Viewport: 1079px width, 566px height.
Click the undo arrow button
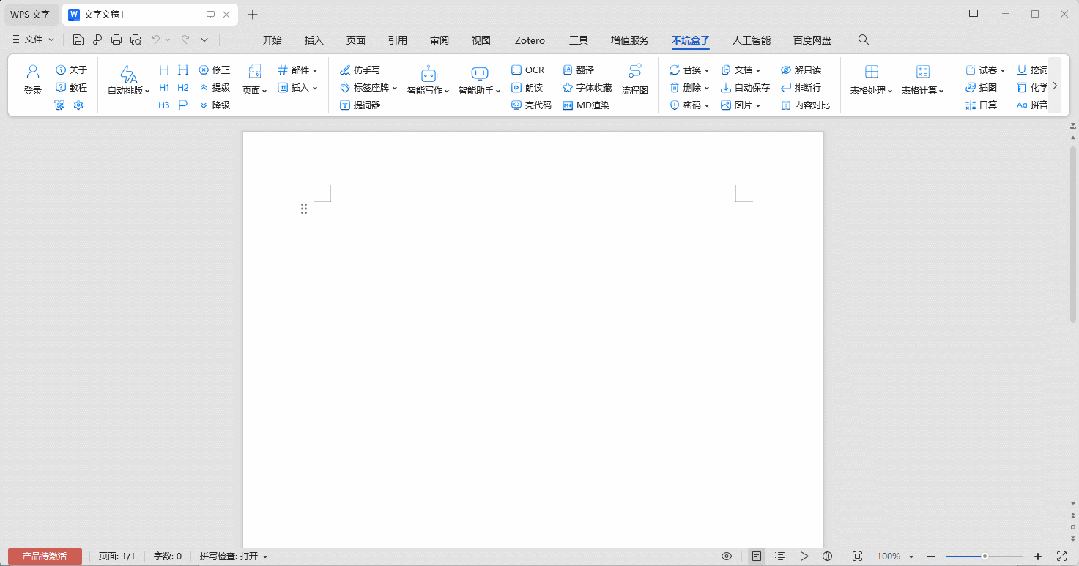pyautogui.click(x=156, y=40)
